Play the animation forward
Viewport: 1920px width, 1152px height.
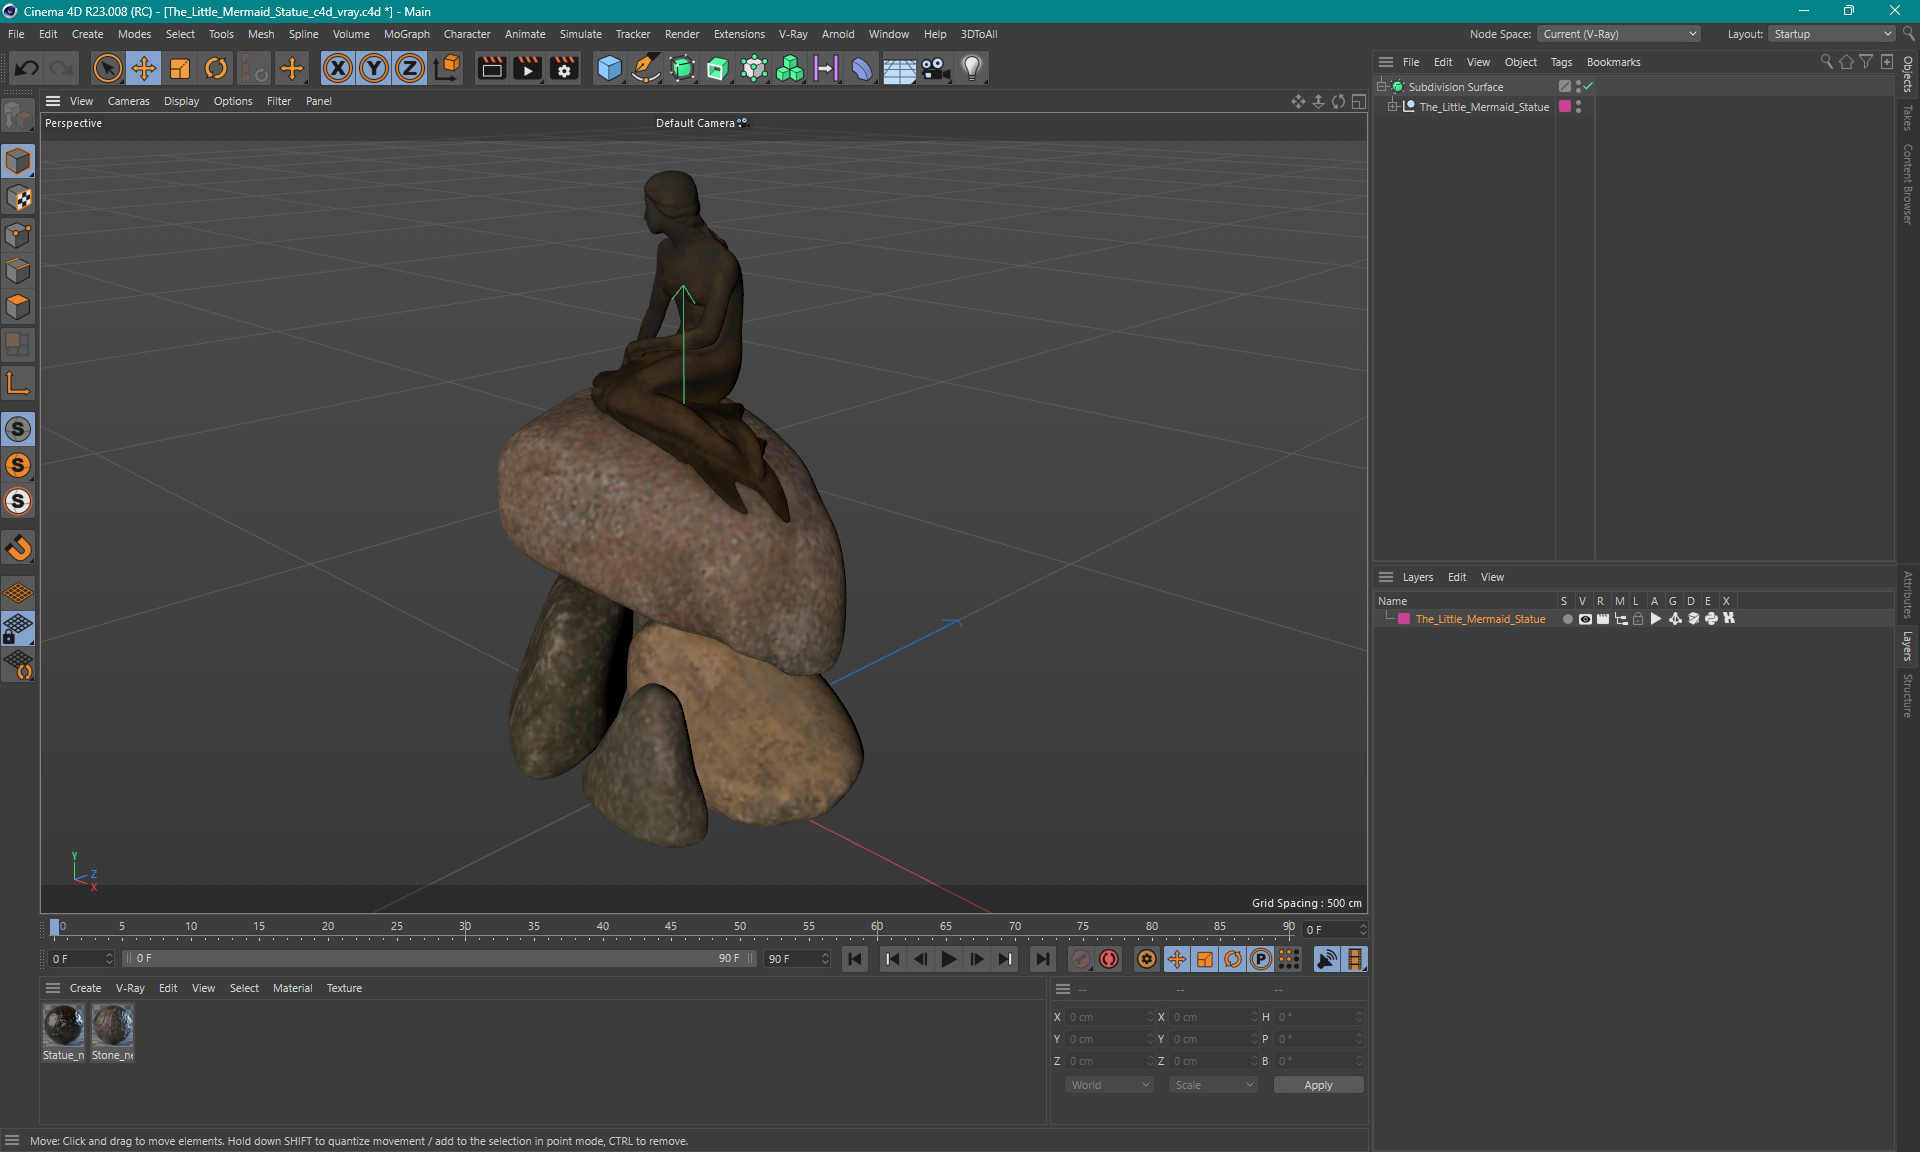[x=948, y=959]
